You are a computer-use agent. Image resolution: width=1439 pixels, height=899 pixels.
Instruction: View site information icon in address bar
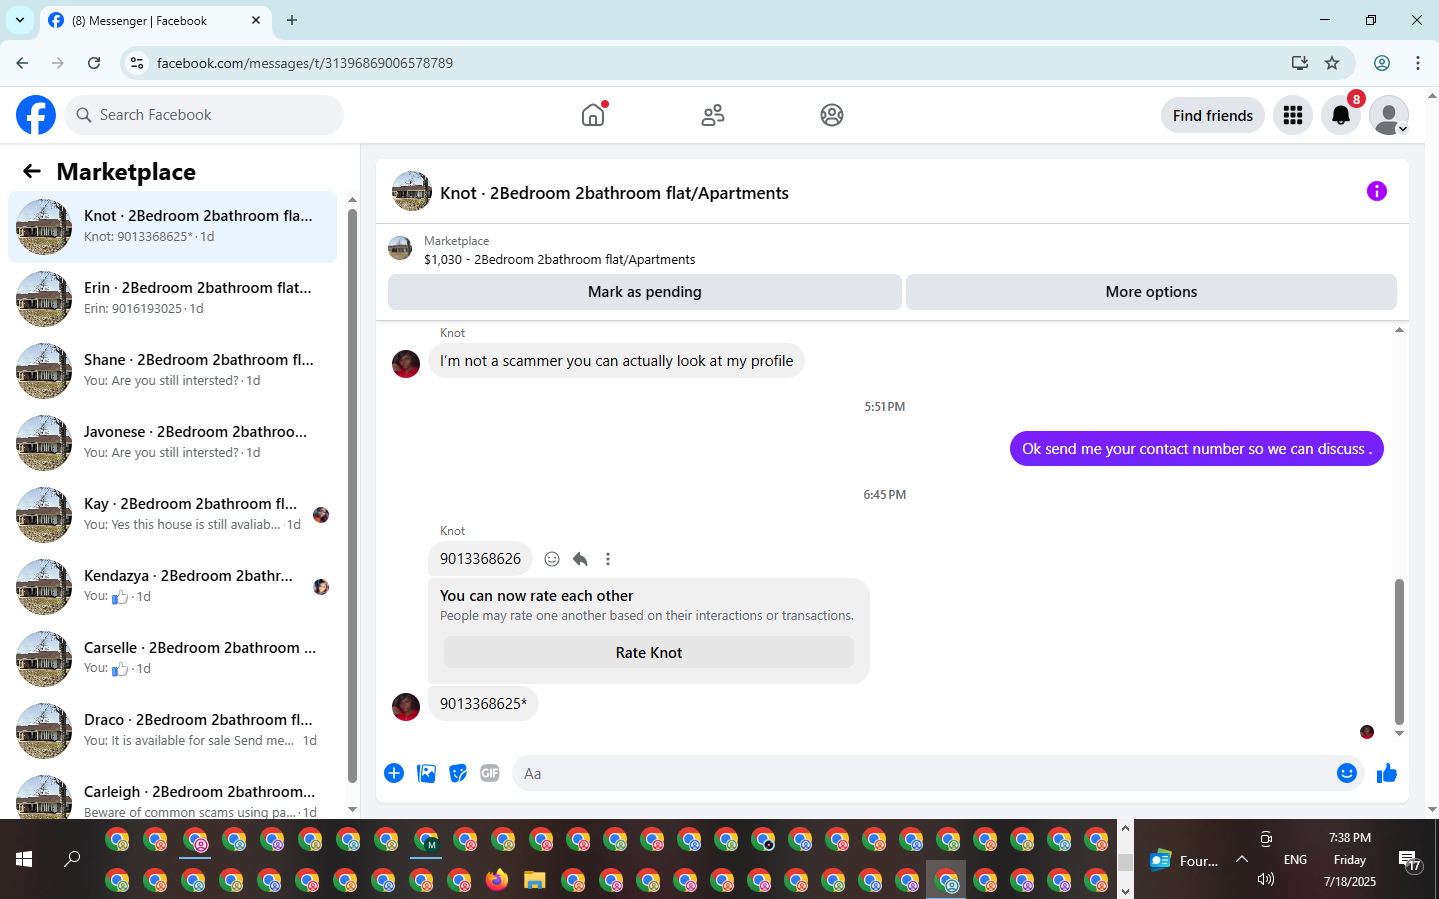[137, 63]
